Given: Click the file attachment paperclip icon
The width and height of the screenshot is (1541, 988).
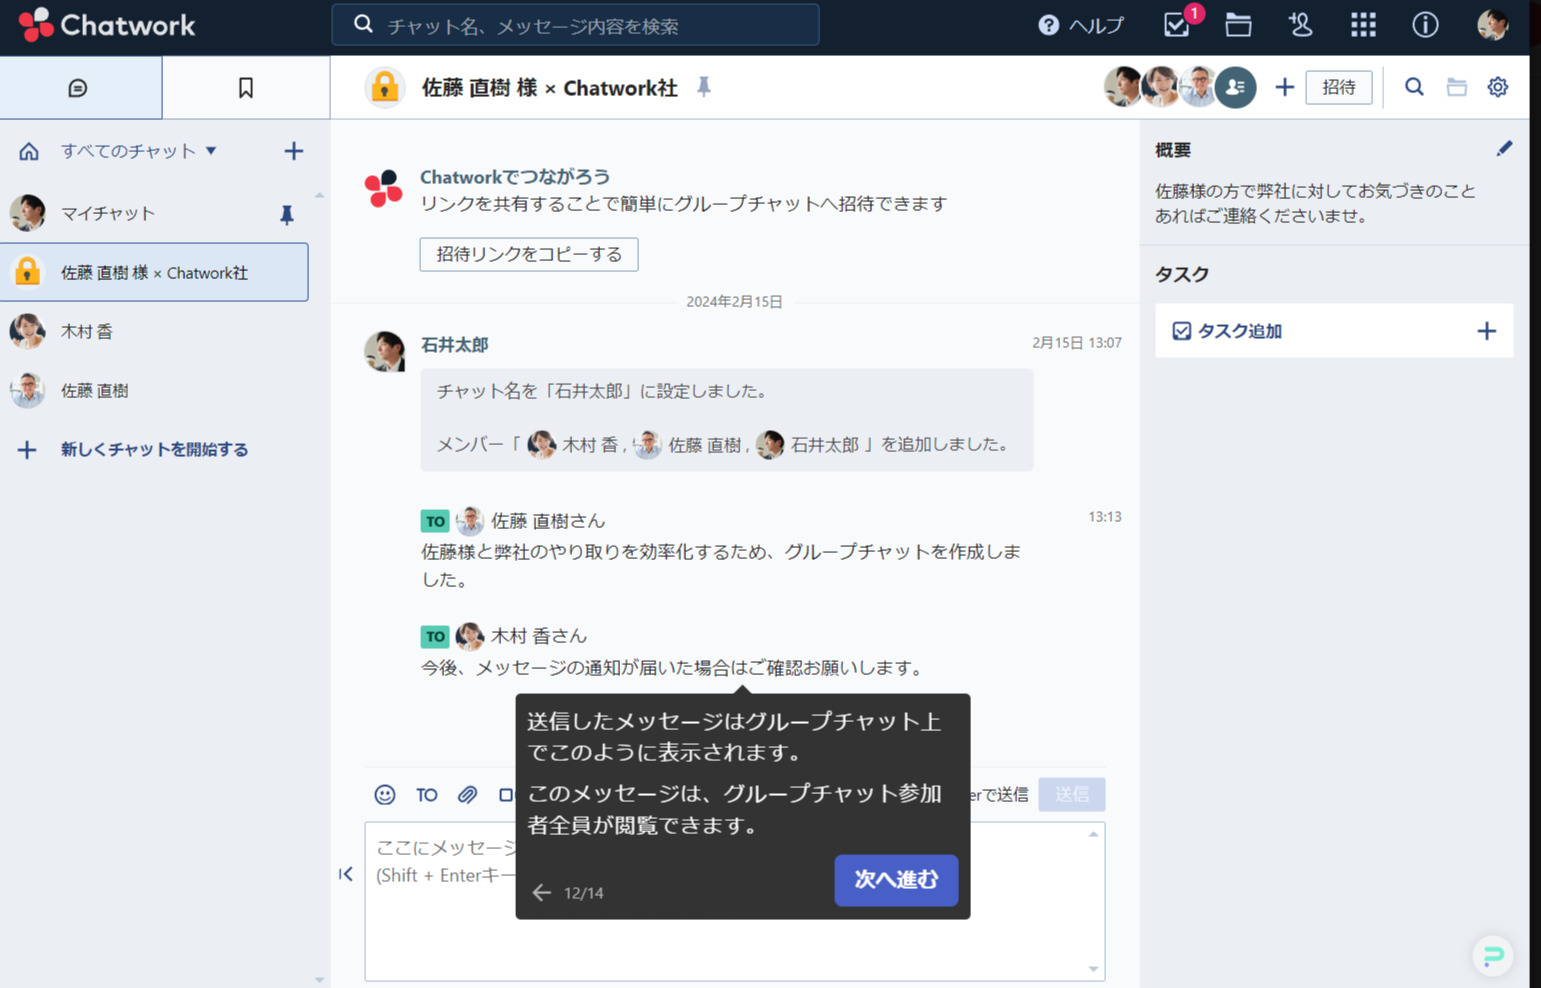Looking at the screenshot, I should point(466,794).
